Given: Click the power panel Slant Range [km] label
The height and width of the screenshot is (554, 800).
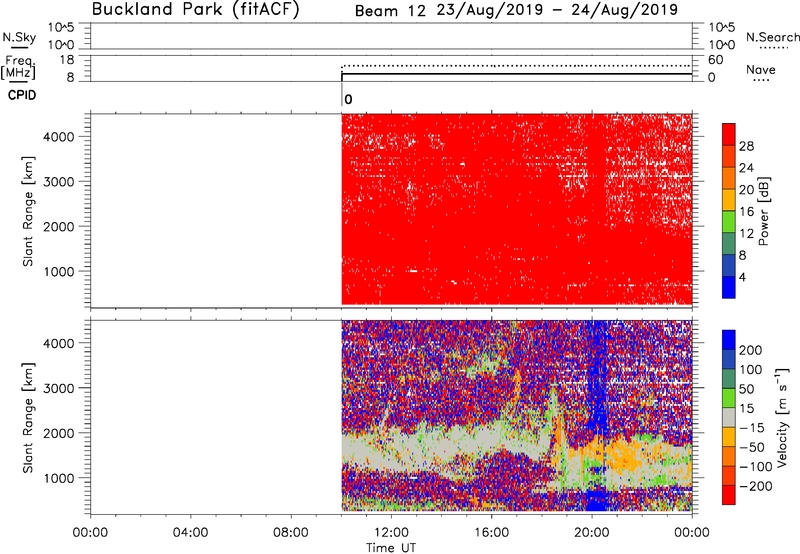Looking at the screenshot, I should tap(28, 211).
